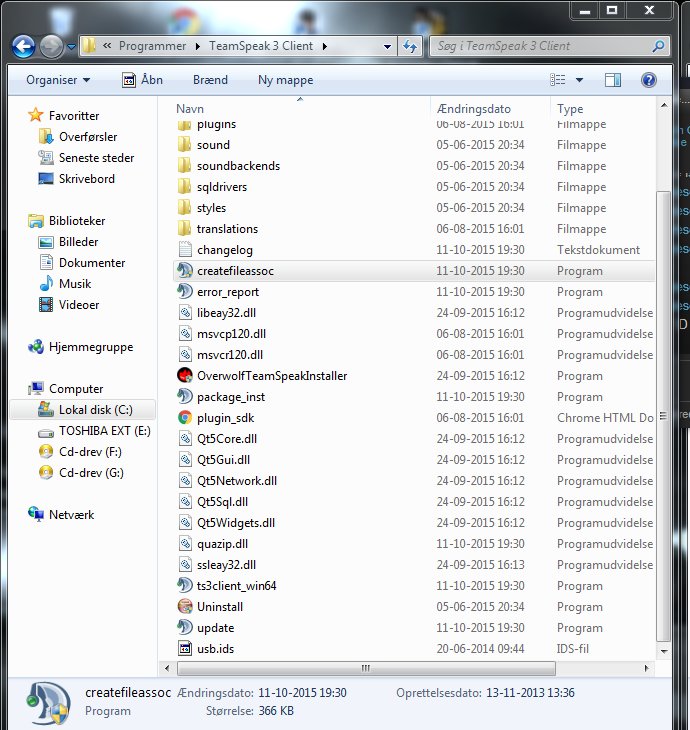This screenshot has height=730, width=690.
Task: Select the changelog text document icon
Action: tap(185, 250)
